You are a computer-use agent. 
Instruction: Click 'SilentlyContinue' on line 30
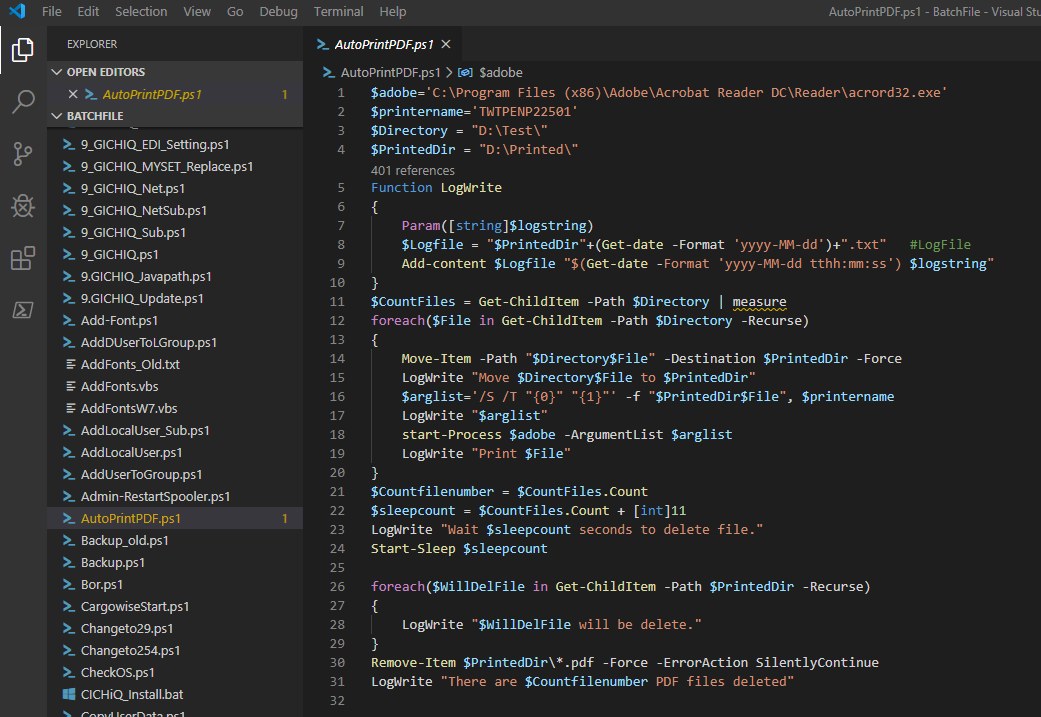point(817,663)
